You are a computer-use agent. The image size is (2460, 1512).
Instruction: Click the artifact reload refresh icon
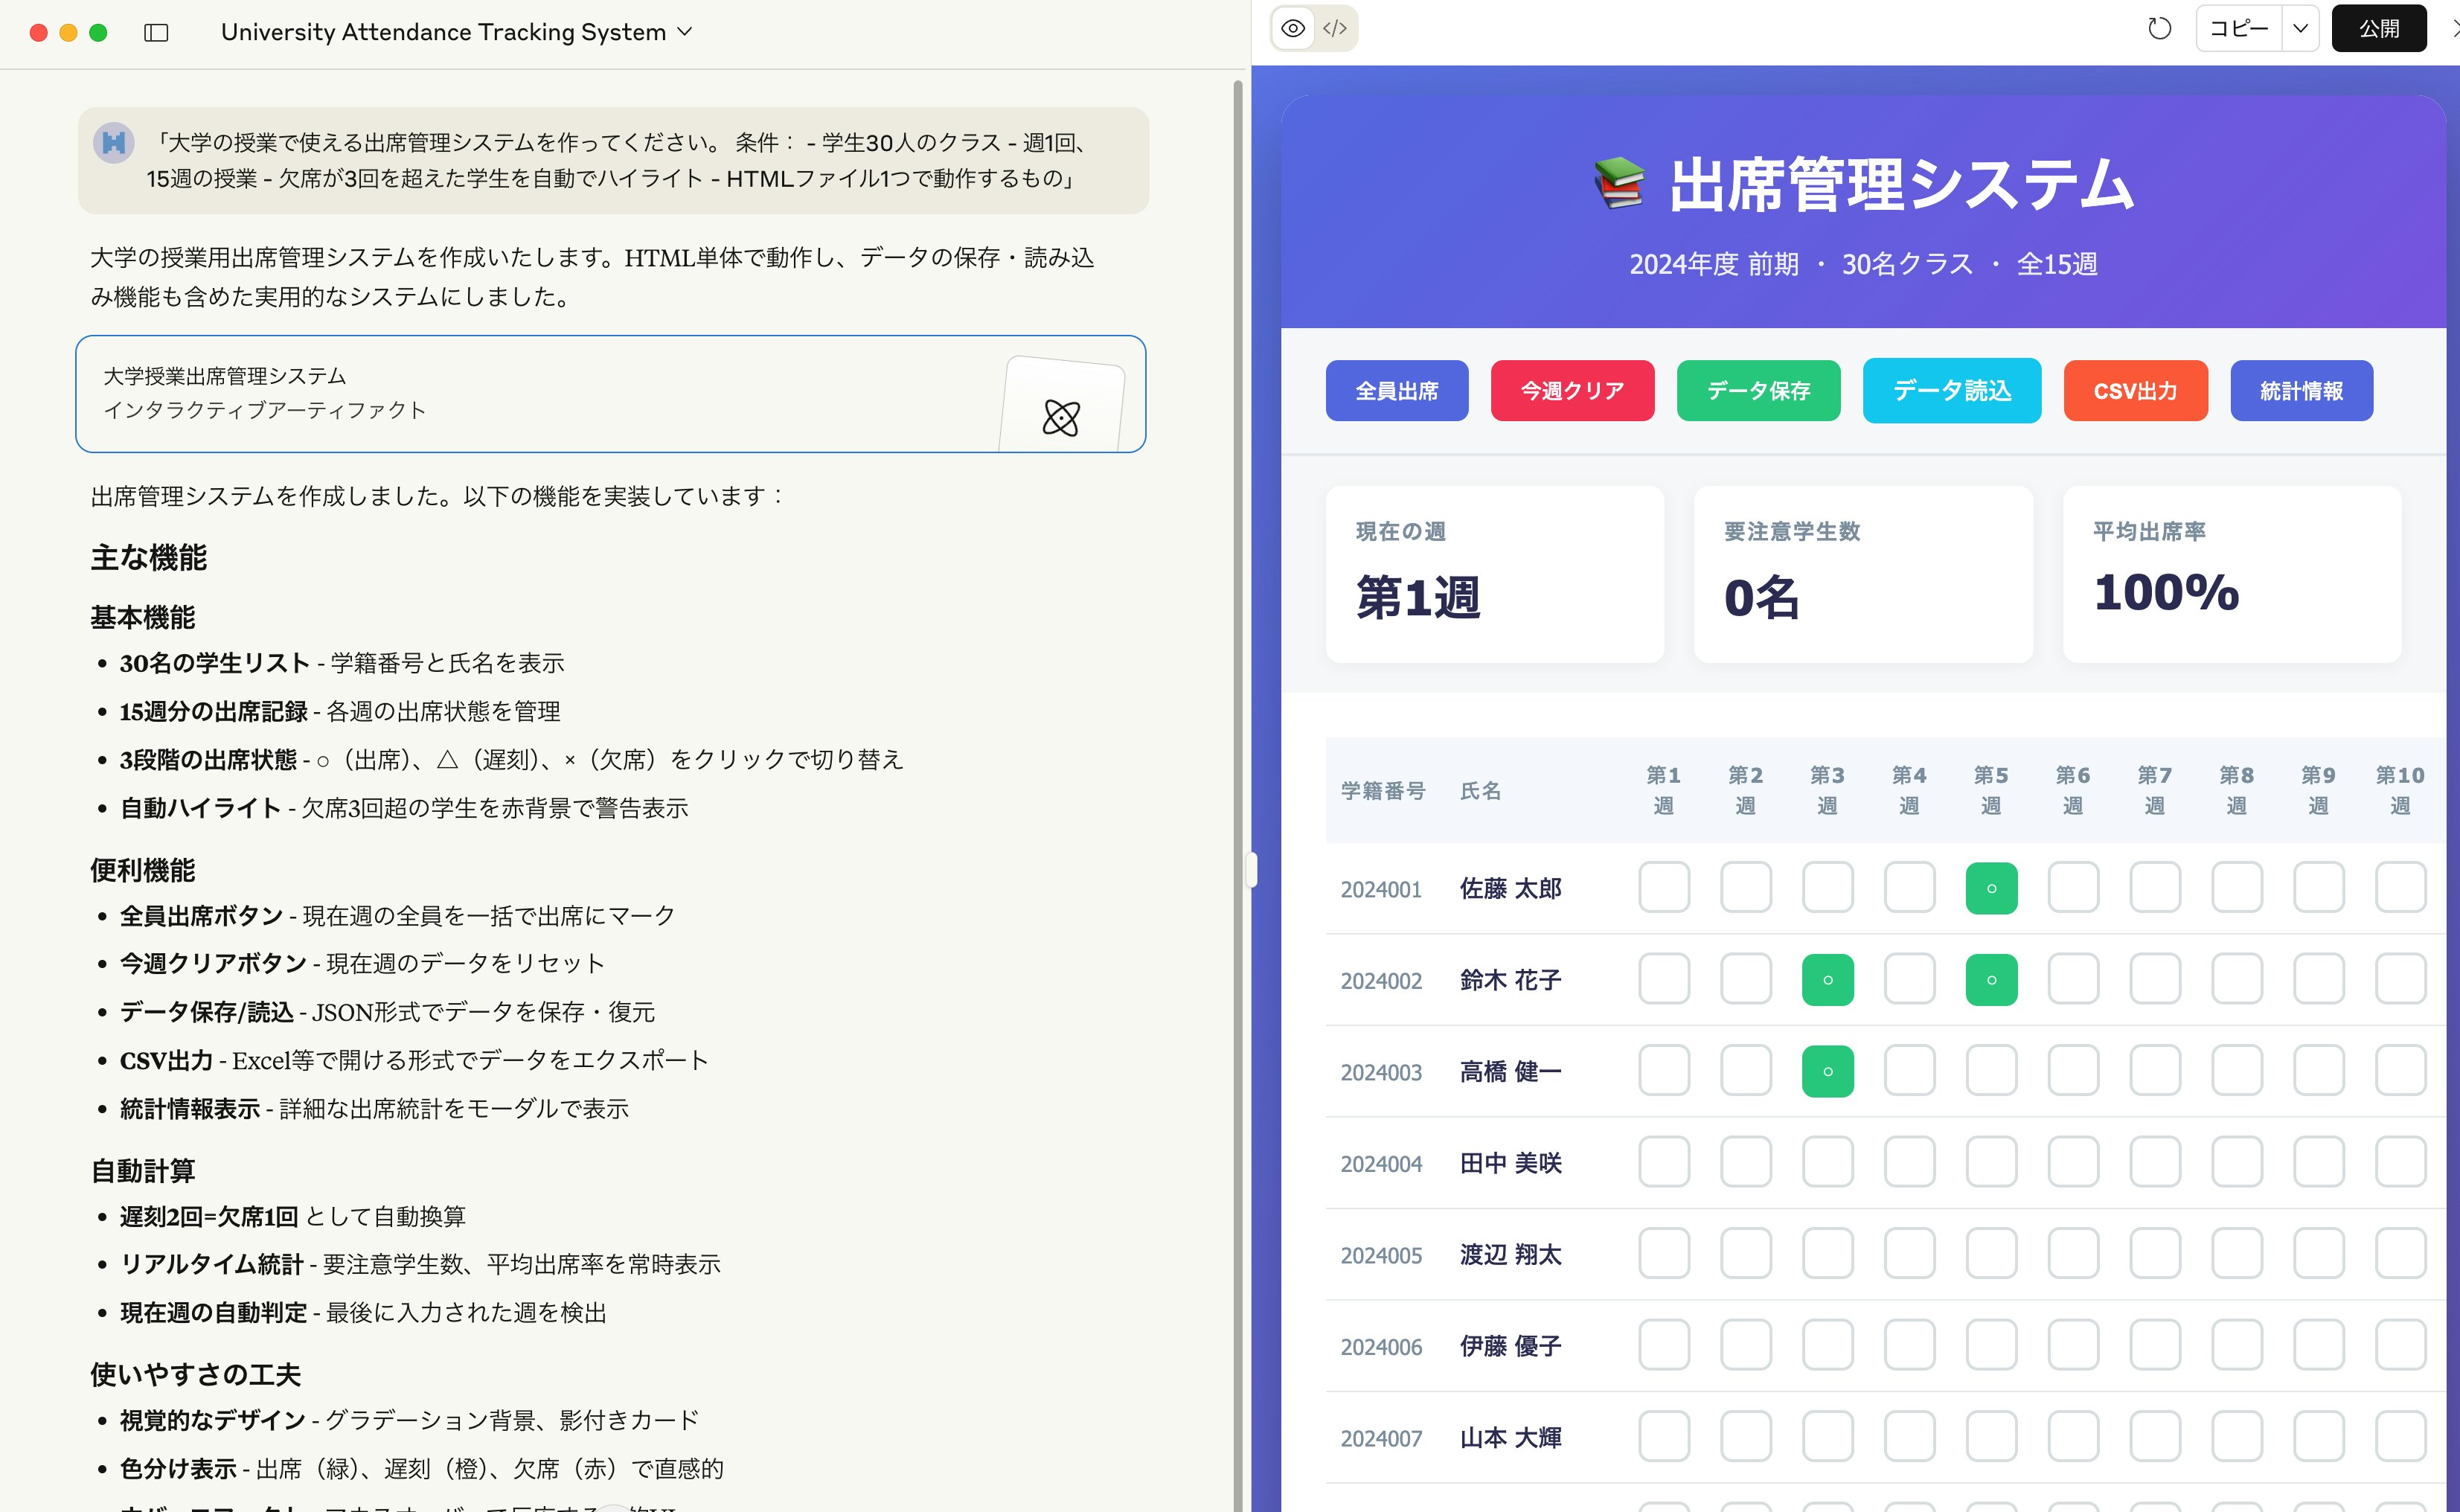[x=2159, y=28]
